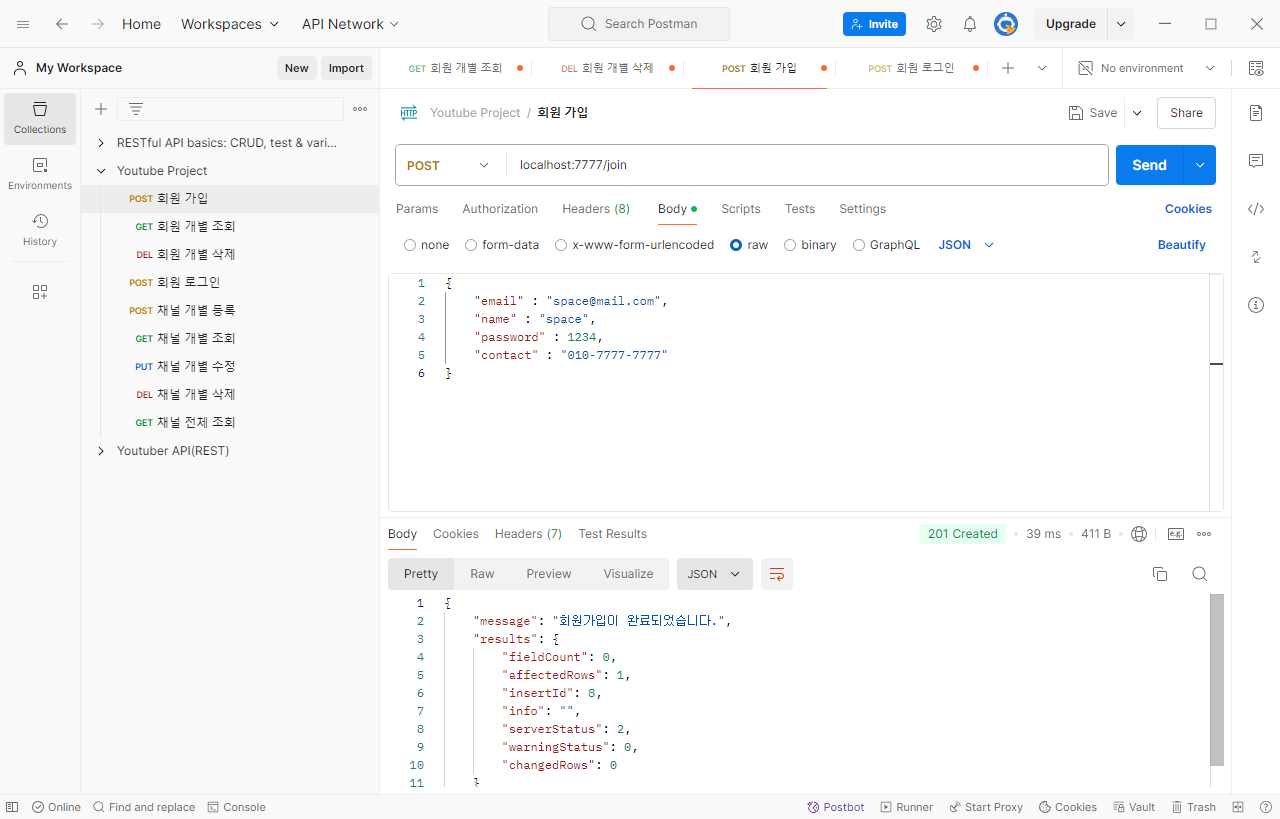Open the notifications bell
This screenshot has width=1280, height=819.
click(x=970, y=24)
